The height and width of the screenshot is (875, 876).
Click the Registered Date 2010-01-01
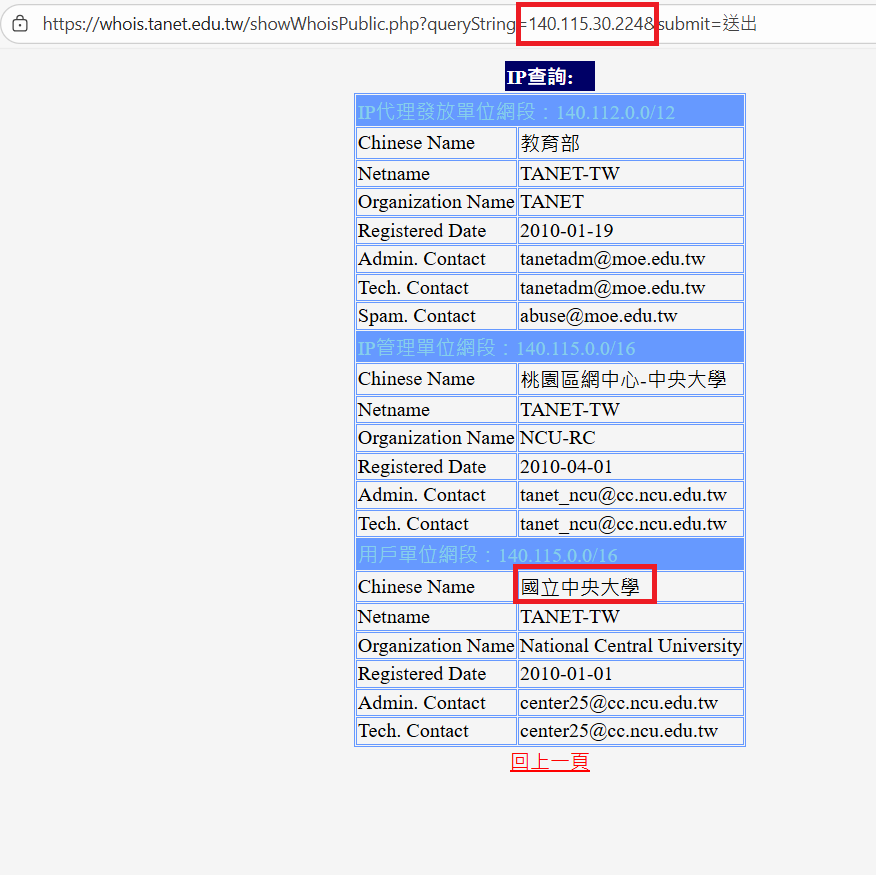tap(631, 674)
